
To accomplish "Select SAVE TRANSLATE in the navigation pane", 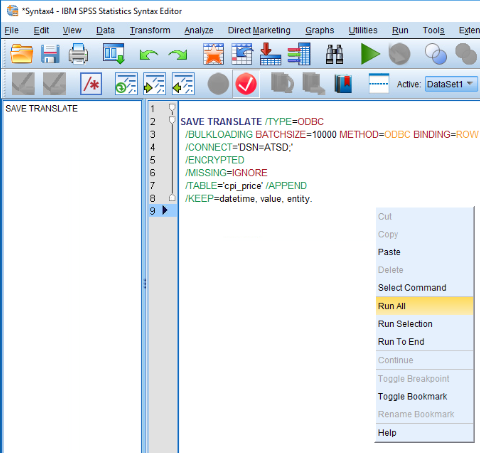I will pos(41,108).
